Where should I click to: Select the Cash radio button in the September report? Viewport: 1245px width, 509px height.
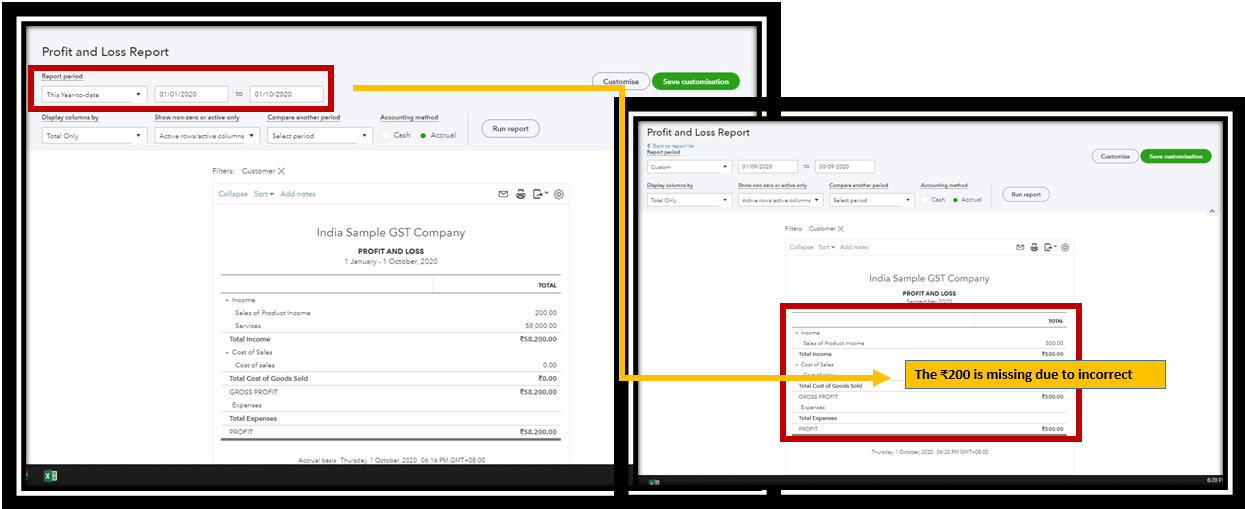(x=925, y=200)
